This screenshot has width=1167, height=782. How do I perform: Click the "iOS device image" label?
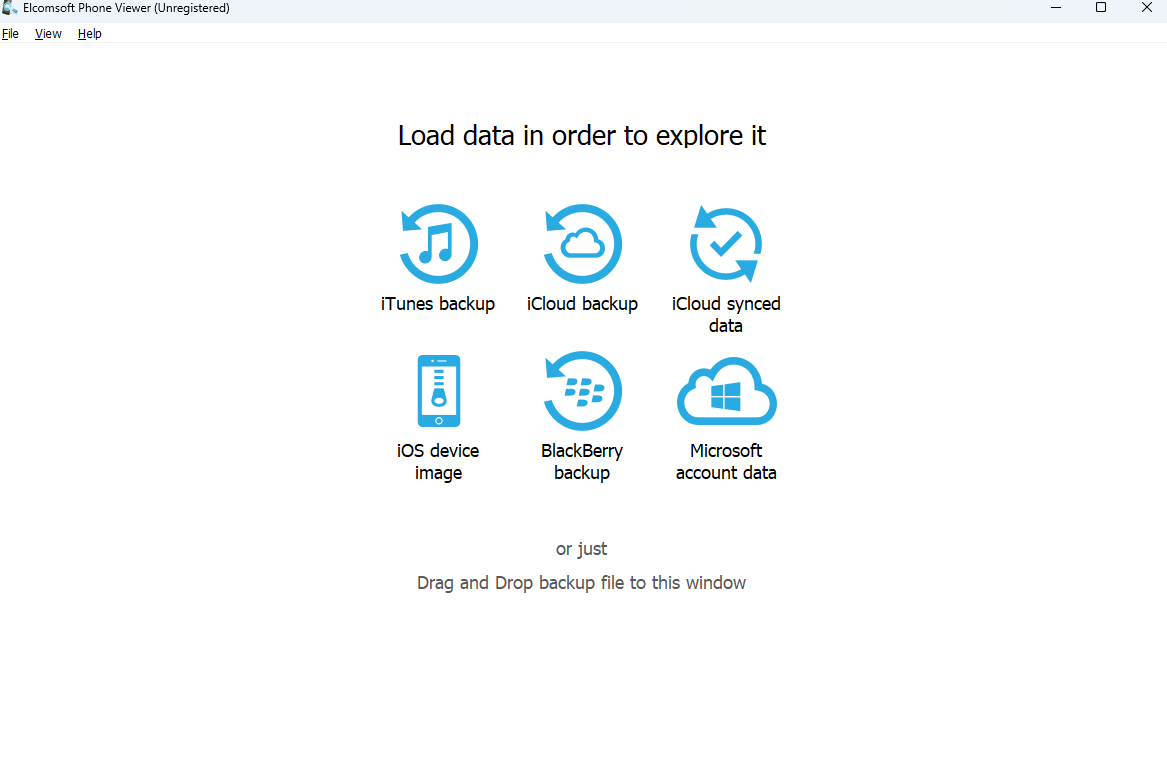(x=438, y=461)
